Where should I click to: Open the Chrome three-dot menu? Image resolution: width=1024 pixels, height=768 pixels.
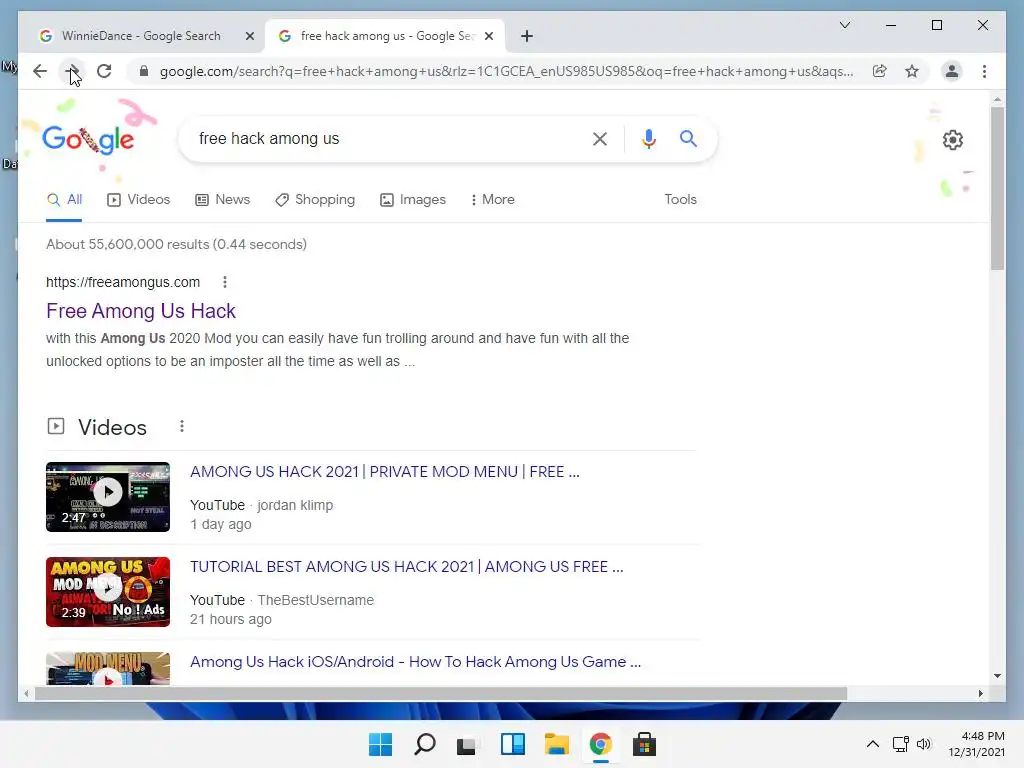[984, 71]
